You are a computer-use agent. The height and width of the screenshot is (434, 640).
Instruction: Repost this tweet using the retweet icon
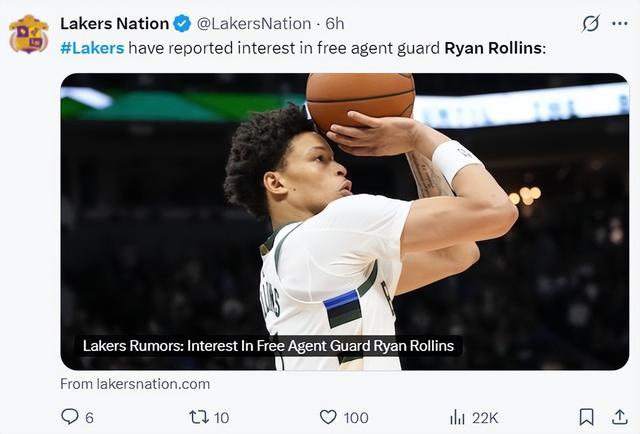198,417
